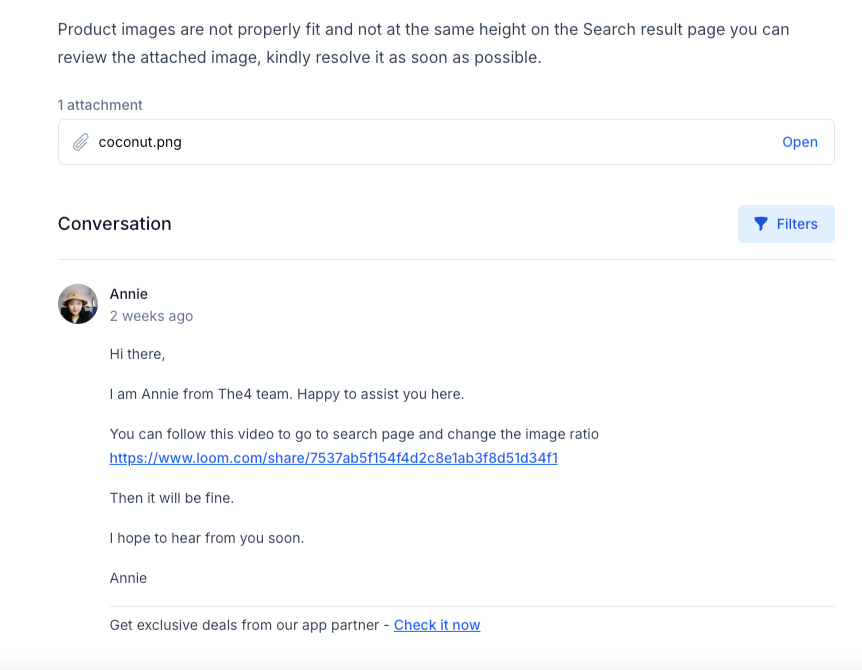Click the "Hi there," greeting line
The width and height of the screenshot is (862, 670).
[137, 354]
